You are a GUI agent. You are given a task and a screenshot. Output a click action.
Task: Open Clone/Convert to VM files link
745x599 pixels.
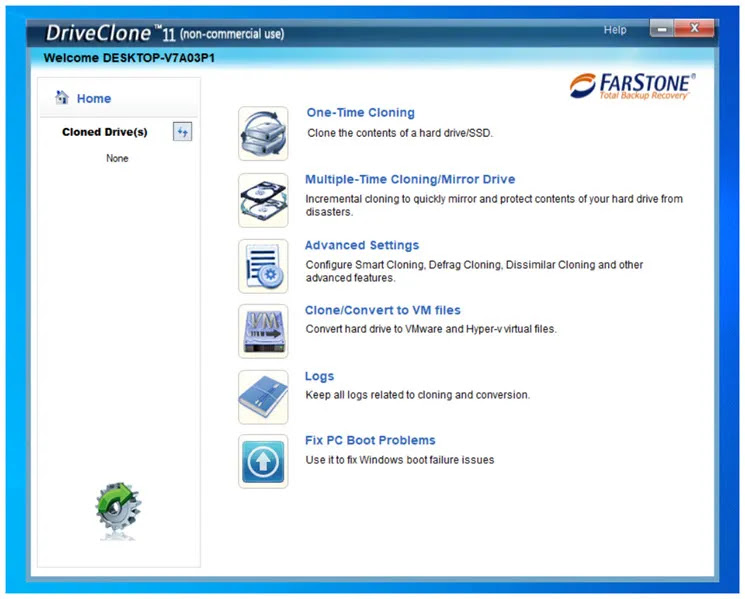382,310
